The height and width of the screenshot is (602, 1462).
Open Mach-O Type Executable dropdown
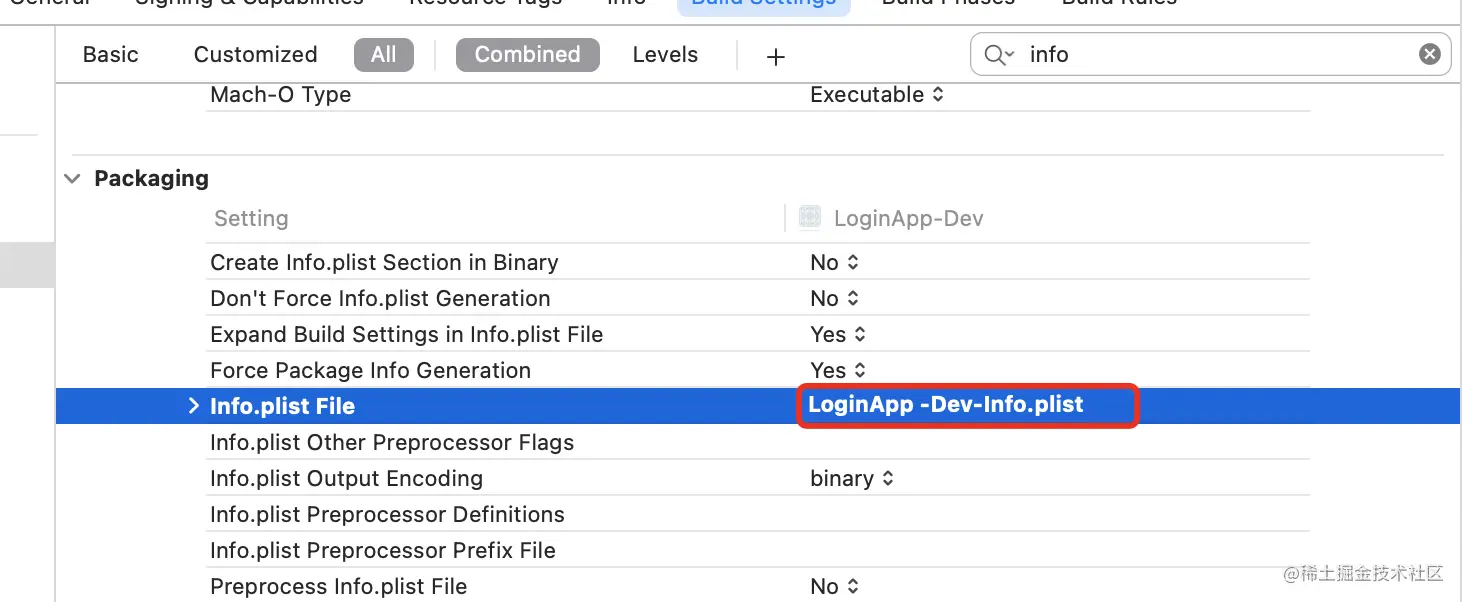point(876,95)
